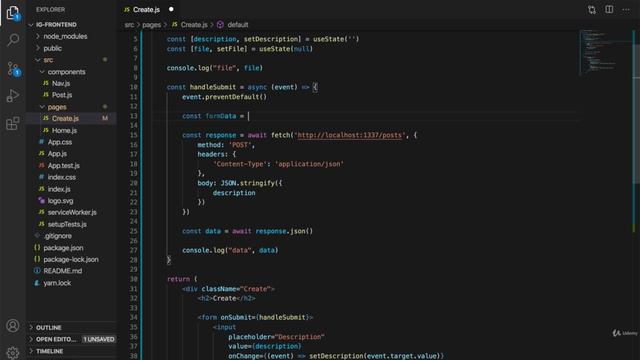Screen dimensions: 640x360
Task: Click line number 15 in gutter
Action: tap(133, 135)
